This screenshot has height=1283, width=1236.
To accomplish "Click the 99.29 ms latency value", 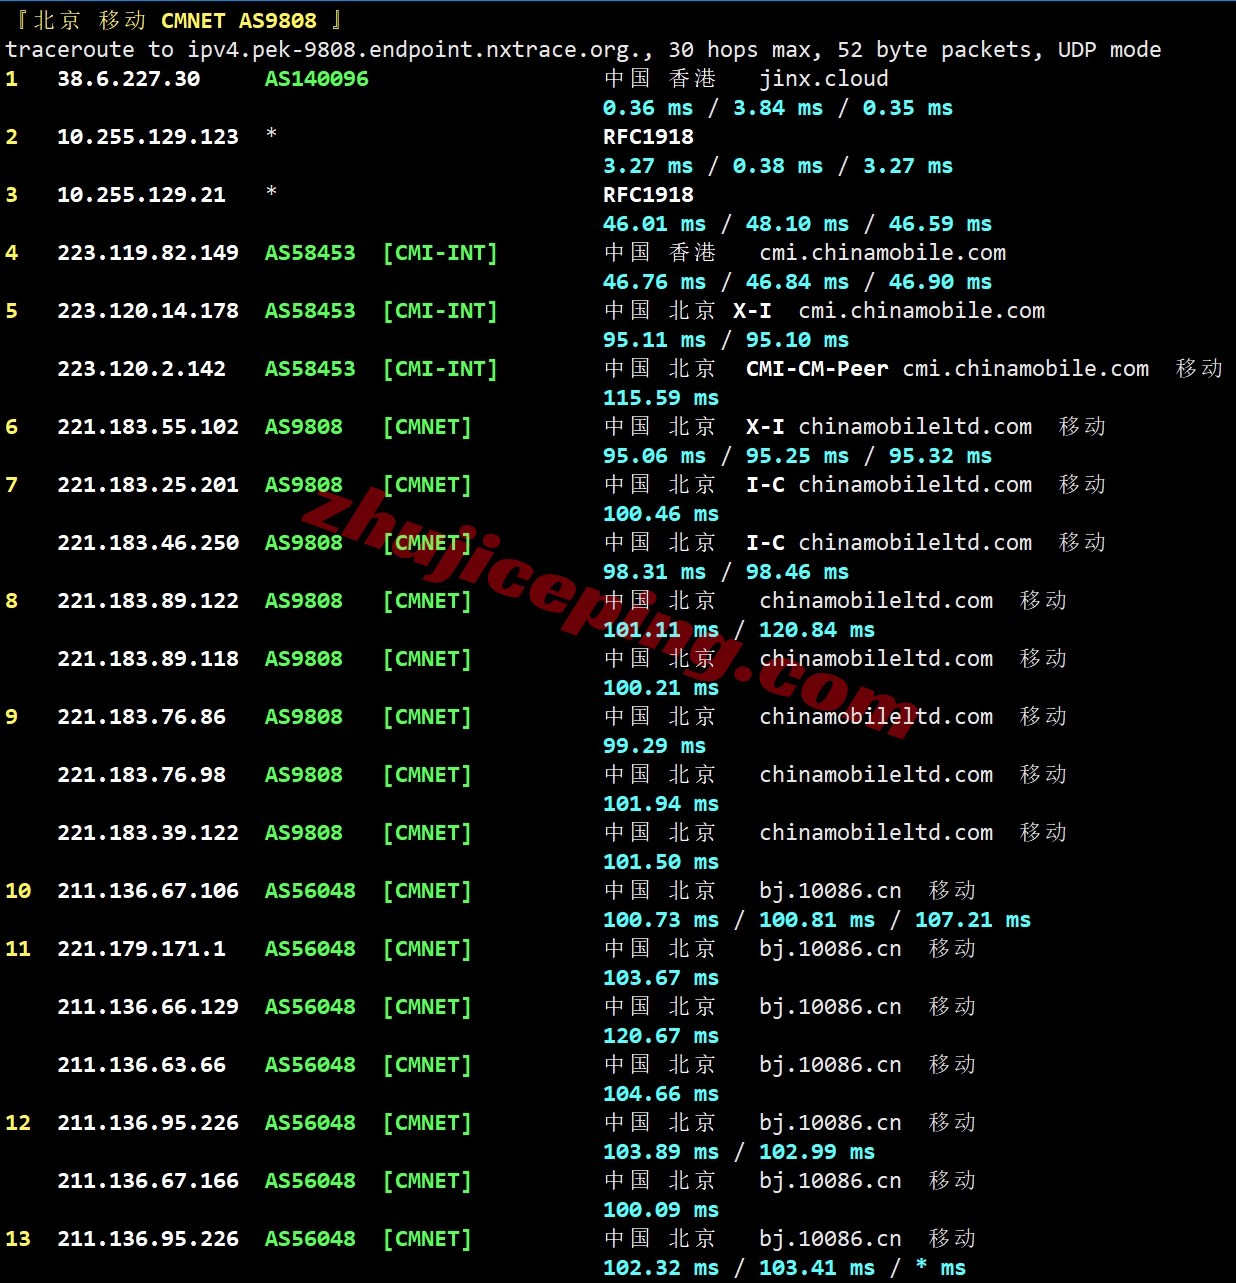I will click(x=654, y=746).
